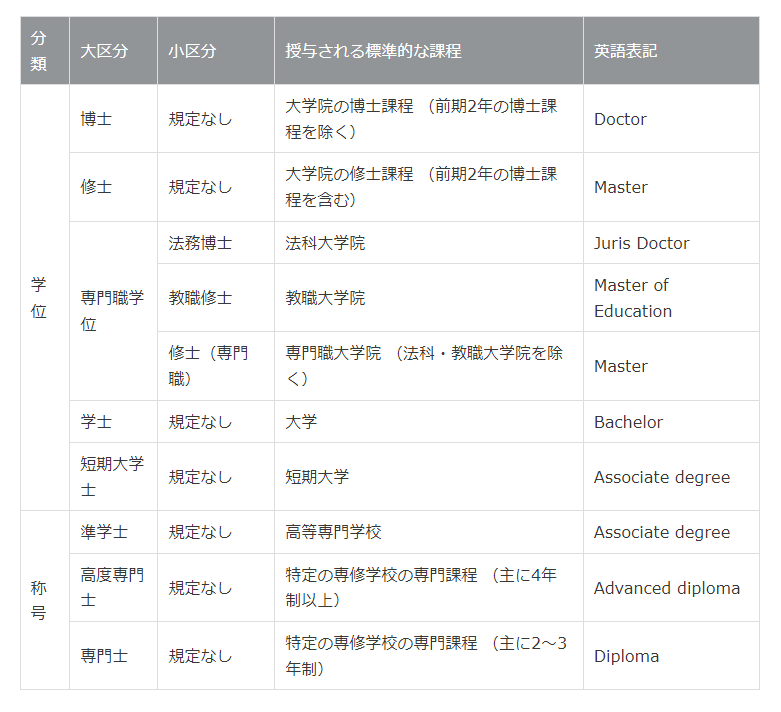This screenshot has width=781, height=712.
Task: Click the 短期大学士 cell
Action: tap(111, 477)
